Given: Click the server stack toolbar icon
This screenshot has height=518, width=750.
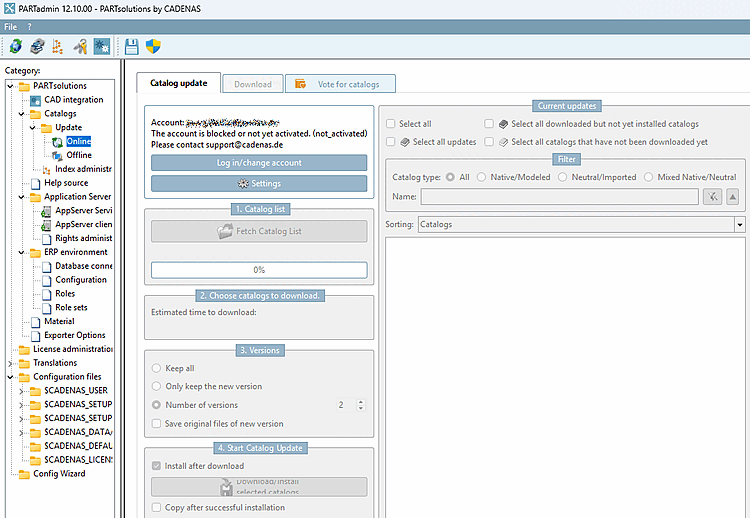Looking at the screenshot, I should [x=37, y=46].
